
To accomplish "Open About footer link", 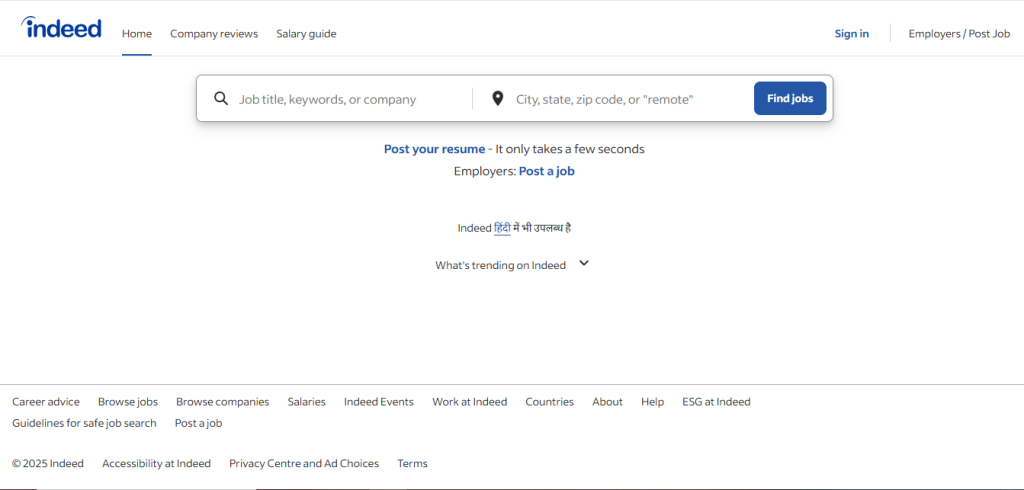I will 607,402.
